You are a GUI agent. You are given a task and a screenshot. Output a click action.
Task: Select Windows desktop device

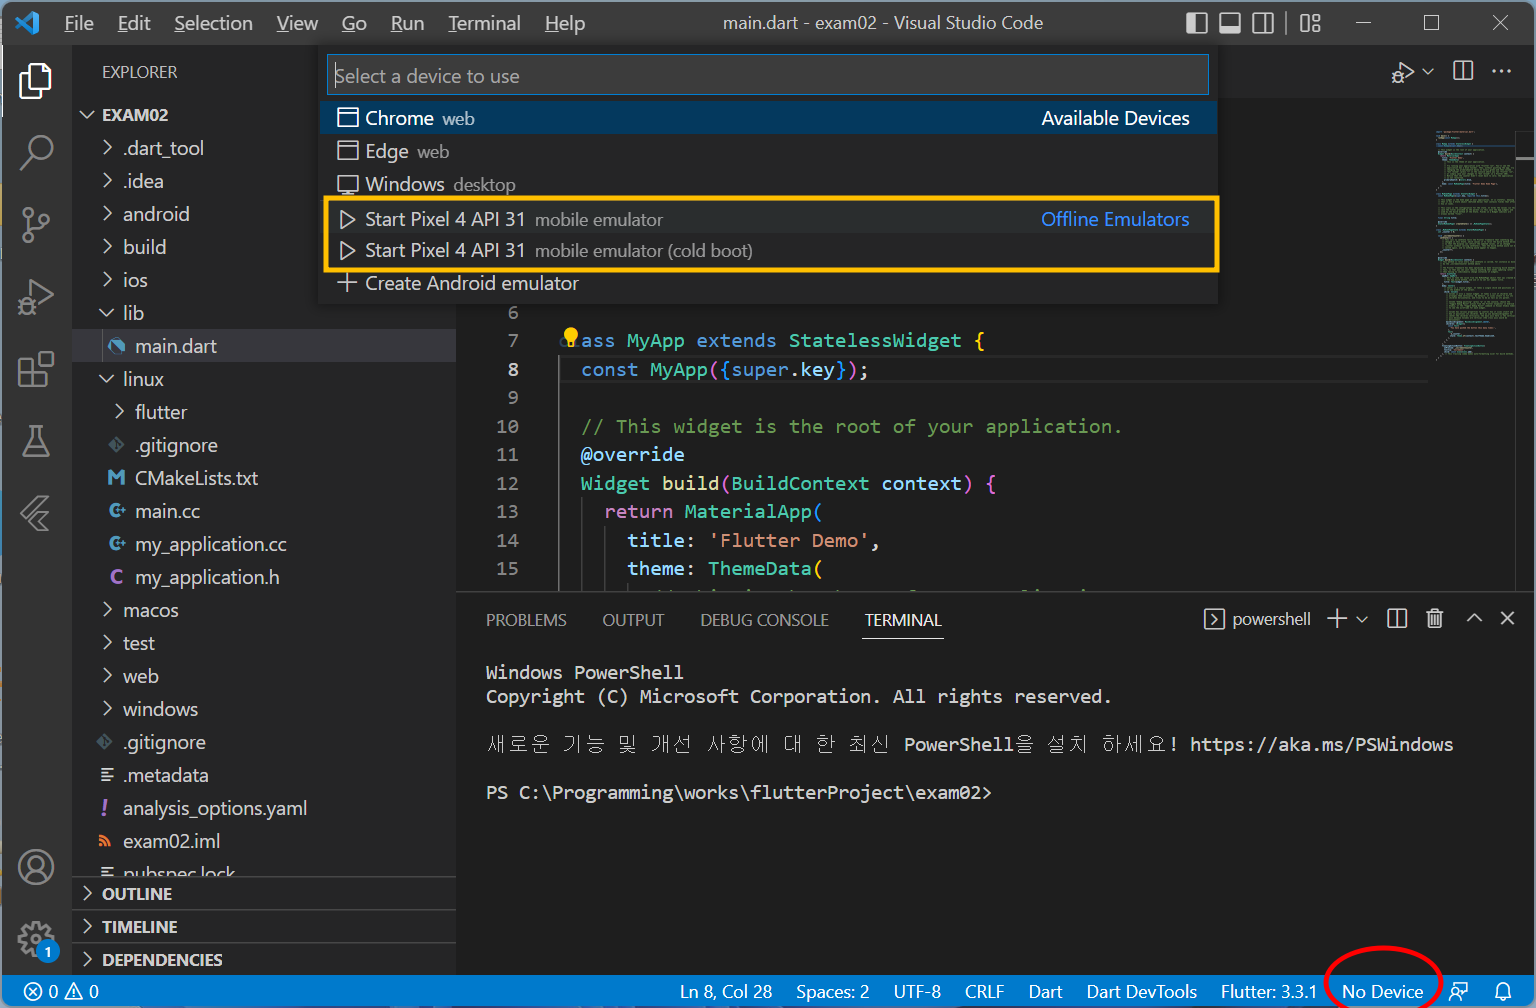(x=768, y=184)
